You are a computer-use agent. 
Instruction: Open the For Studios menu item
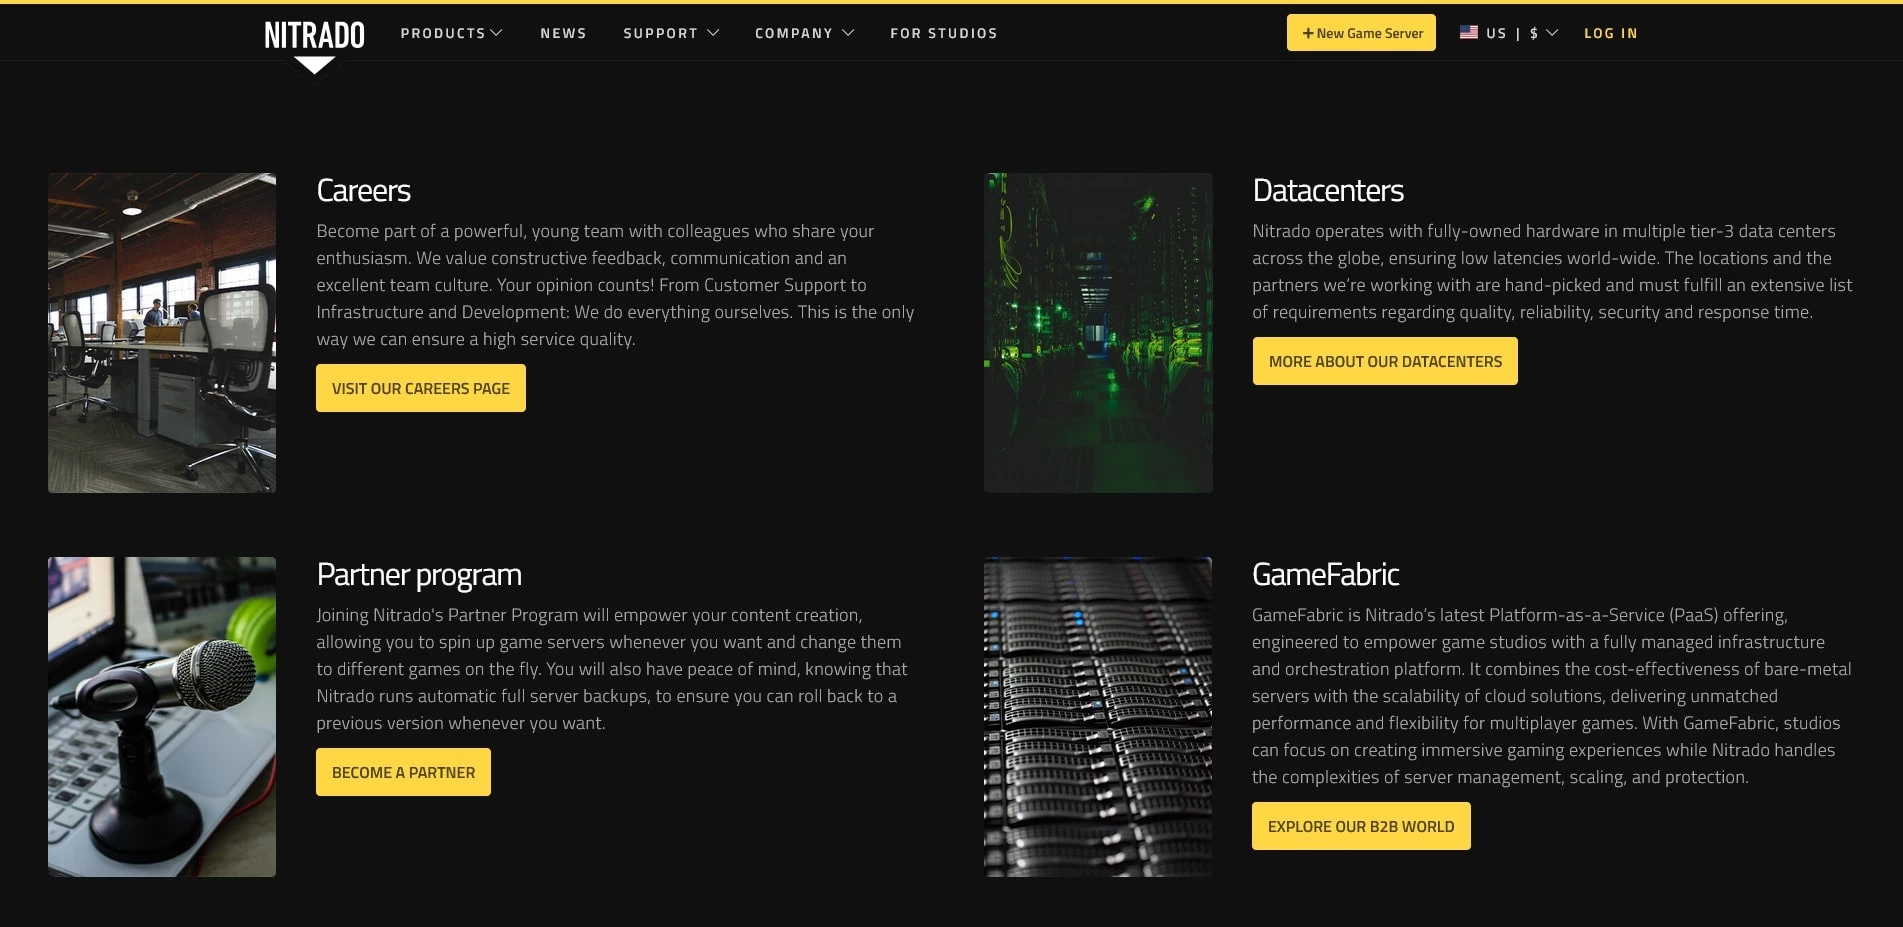click(943, 33)
